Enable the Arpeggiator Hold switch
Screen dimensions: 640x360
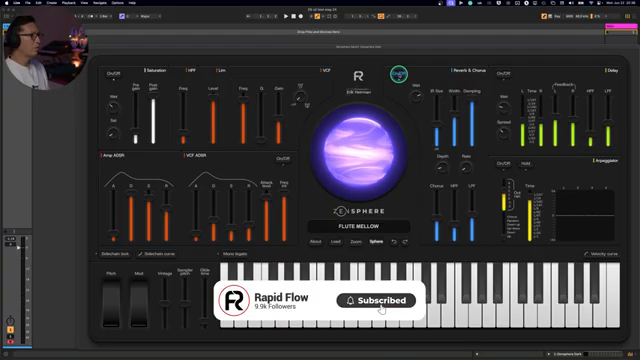[526, 164]
